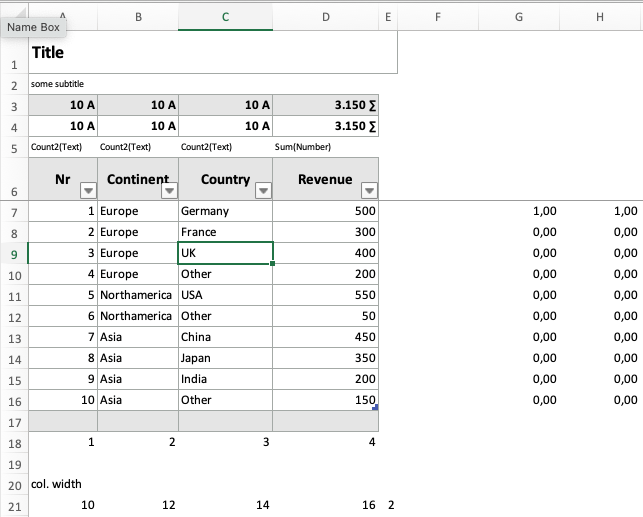Click 'Europe' in row 7

click(x=138, y=211)
